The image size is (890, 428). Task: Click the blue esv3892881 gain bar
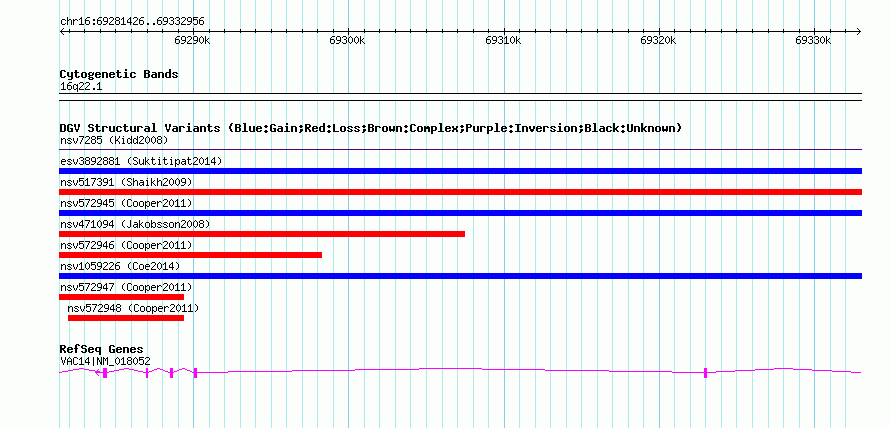pyautogui.click(x=460, y=171)
